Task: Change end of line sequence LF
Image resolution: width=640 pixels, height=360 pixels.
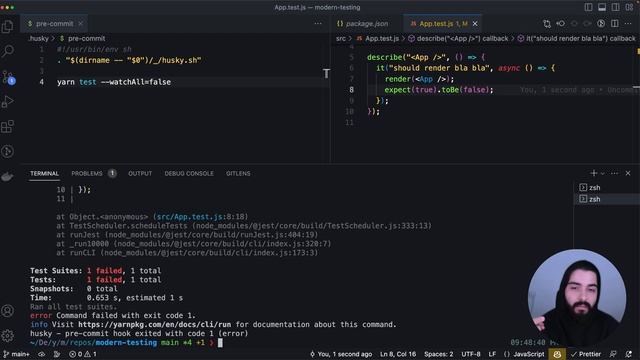Action: pyautogui.click(x=492, y=354)
